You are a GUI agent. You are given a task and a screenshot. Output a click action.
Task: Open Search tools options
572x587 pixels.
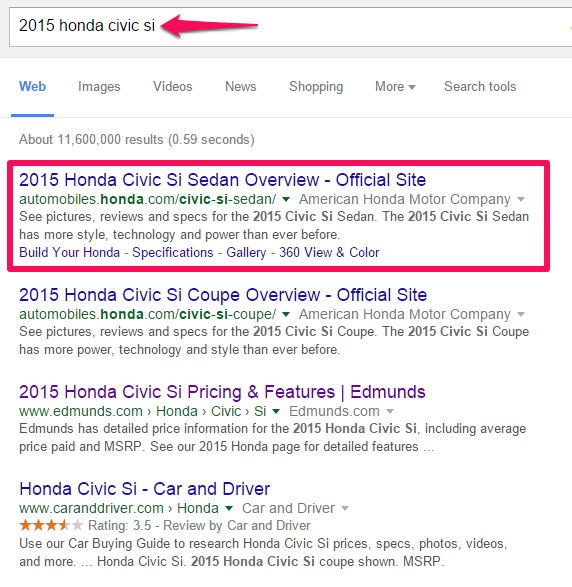[x=480, y=86]
